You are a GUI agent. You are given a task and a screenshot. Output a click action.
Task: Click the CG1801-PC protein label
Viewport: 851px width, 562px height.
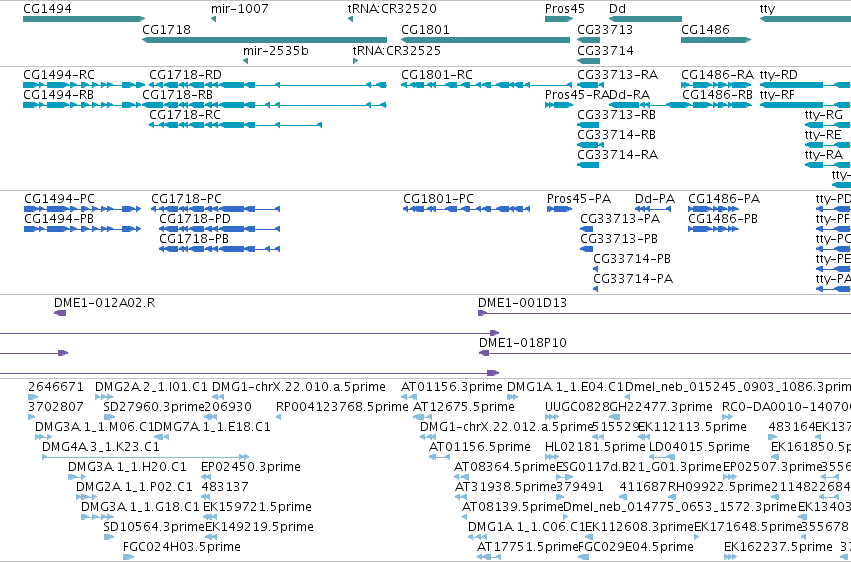click(x=439, y=199)
